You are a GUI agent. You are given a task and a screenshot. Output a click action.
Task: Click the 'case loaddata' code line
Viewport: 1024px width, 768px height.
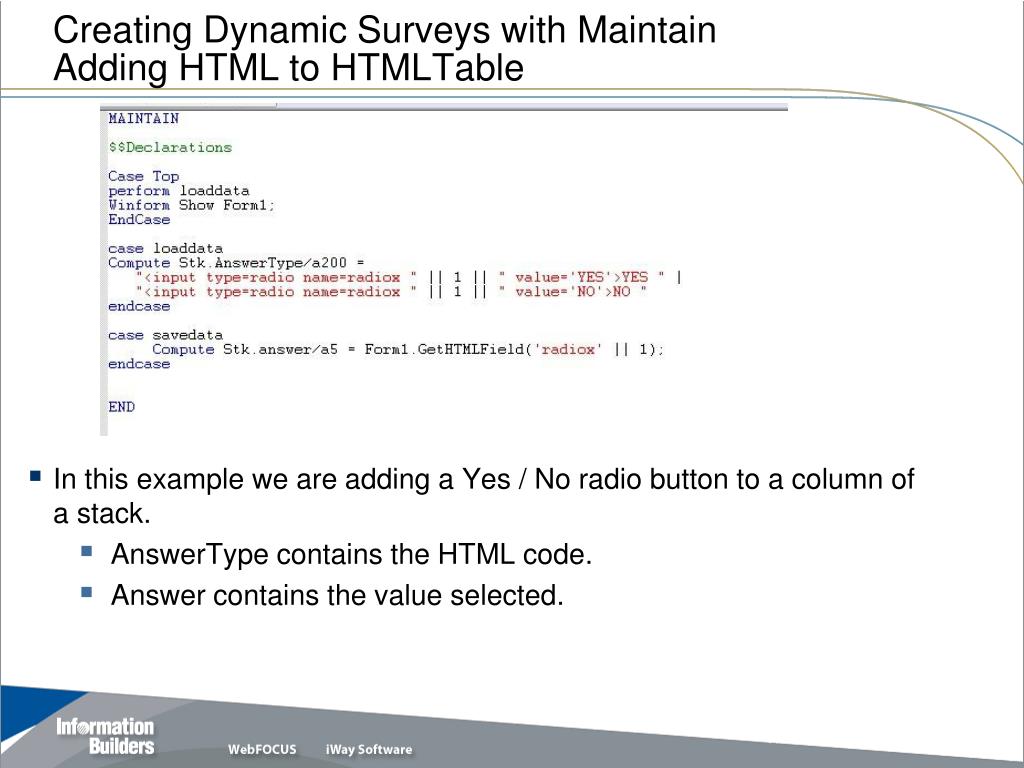click(166, 248)
